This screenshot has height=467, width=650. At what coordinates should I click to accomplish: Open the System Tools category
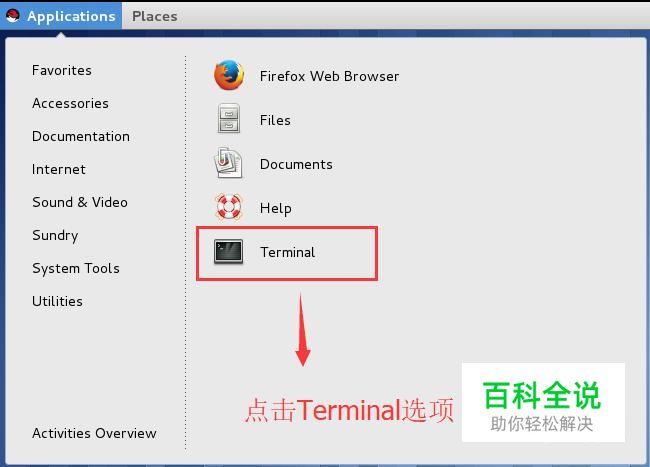point(76,269)
